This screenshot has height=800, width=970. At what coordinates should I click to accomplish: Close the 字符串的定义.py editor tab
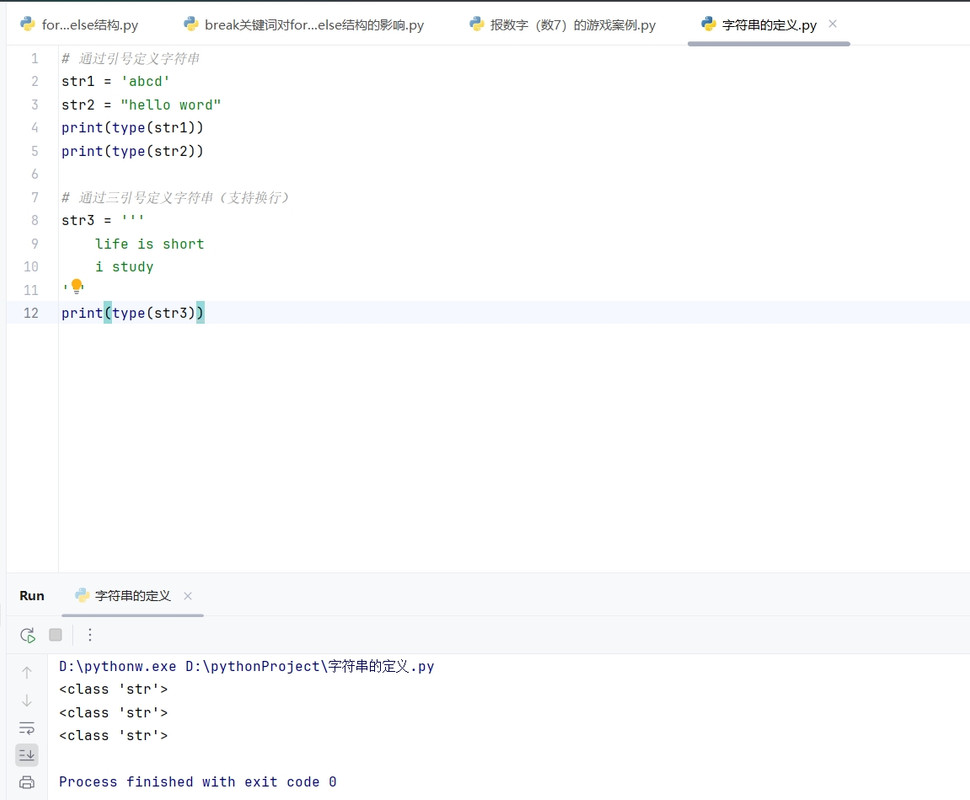(x=833, y=24)
